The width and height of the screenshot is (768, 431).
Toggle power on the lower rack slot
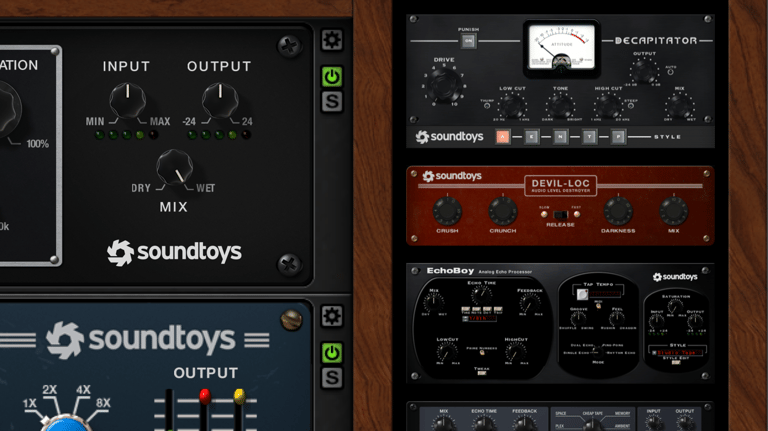pyautogui.click(x=332, y=353)
